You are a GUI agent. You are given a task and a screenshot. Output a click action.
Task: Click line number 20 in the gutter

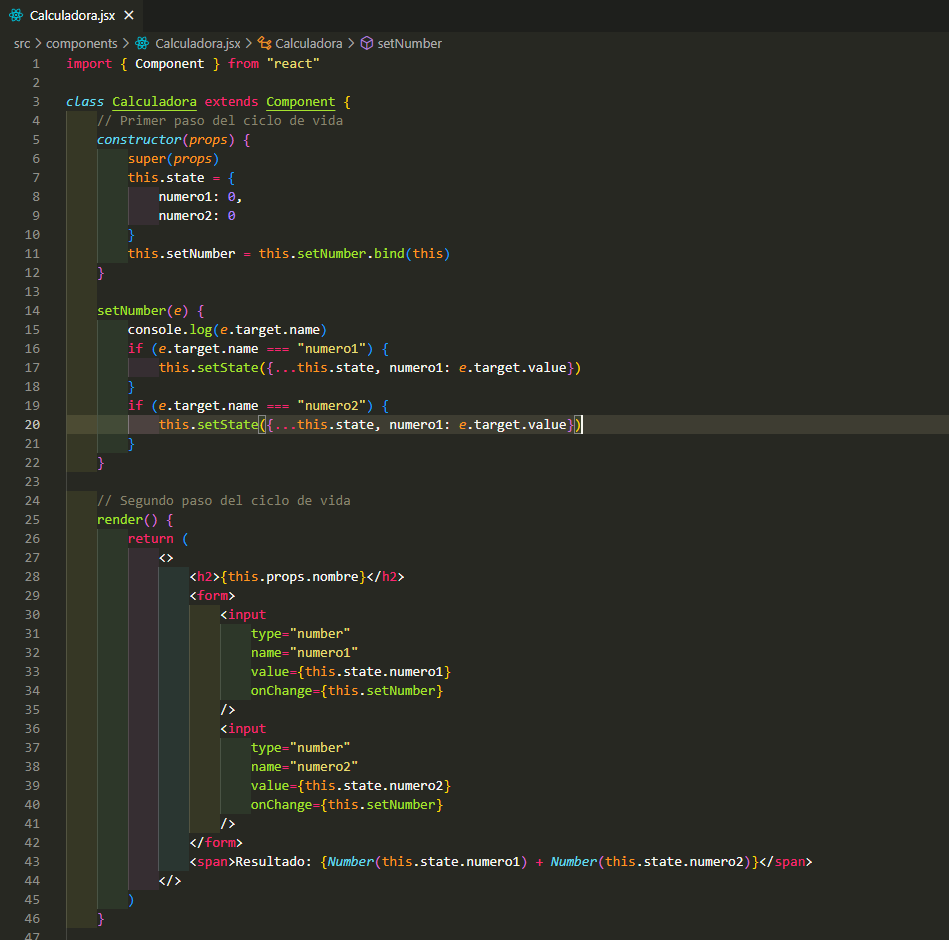click(x=34, y=424)
